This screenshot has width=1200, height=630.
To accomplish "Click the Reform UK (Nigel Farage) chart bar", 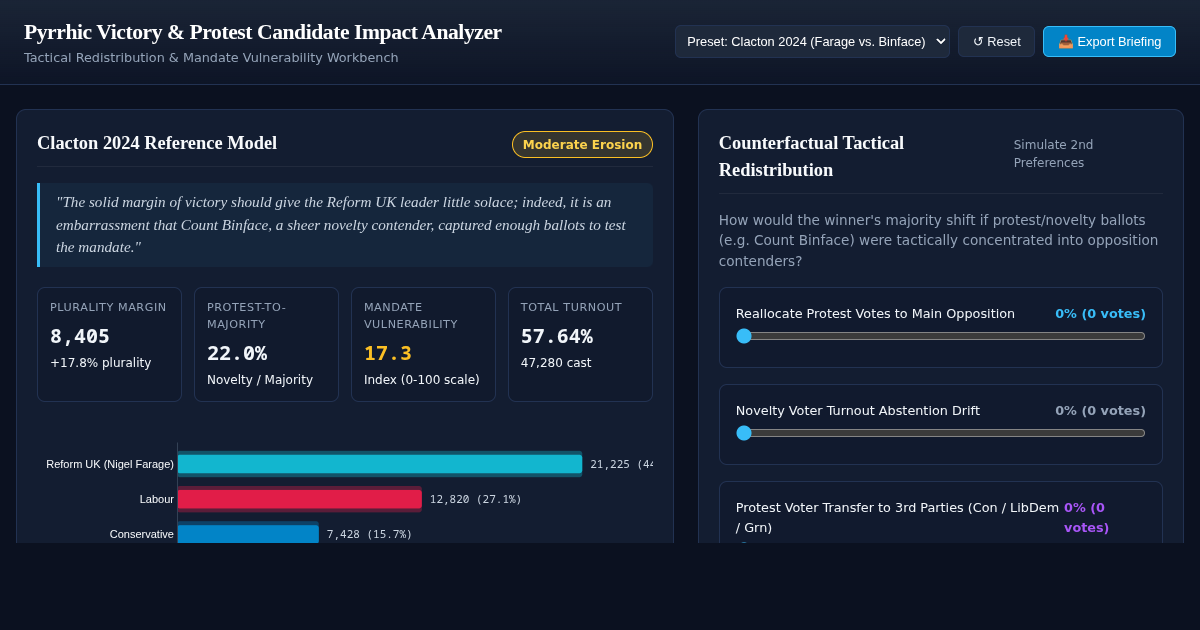I will tap(380, 464).
